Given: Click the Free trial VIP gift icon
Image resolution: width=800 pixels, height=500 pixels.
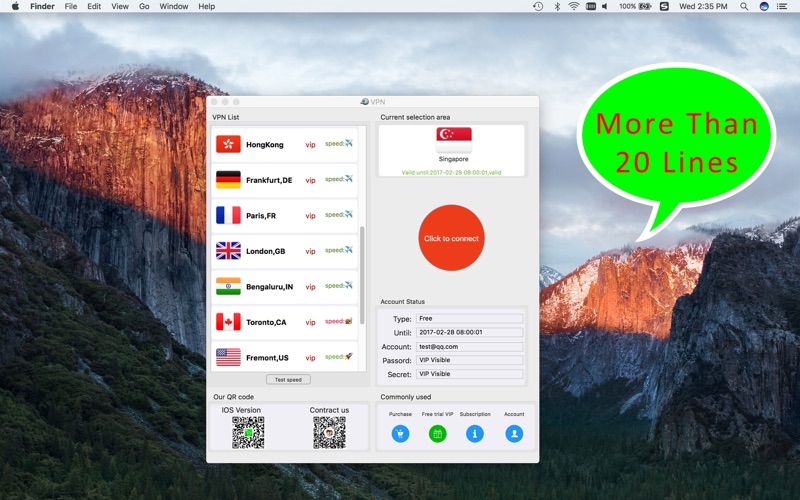Looking at the screenshot, I should pyautogui.click(x=437, y=434).
